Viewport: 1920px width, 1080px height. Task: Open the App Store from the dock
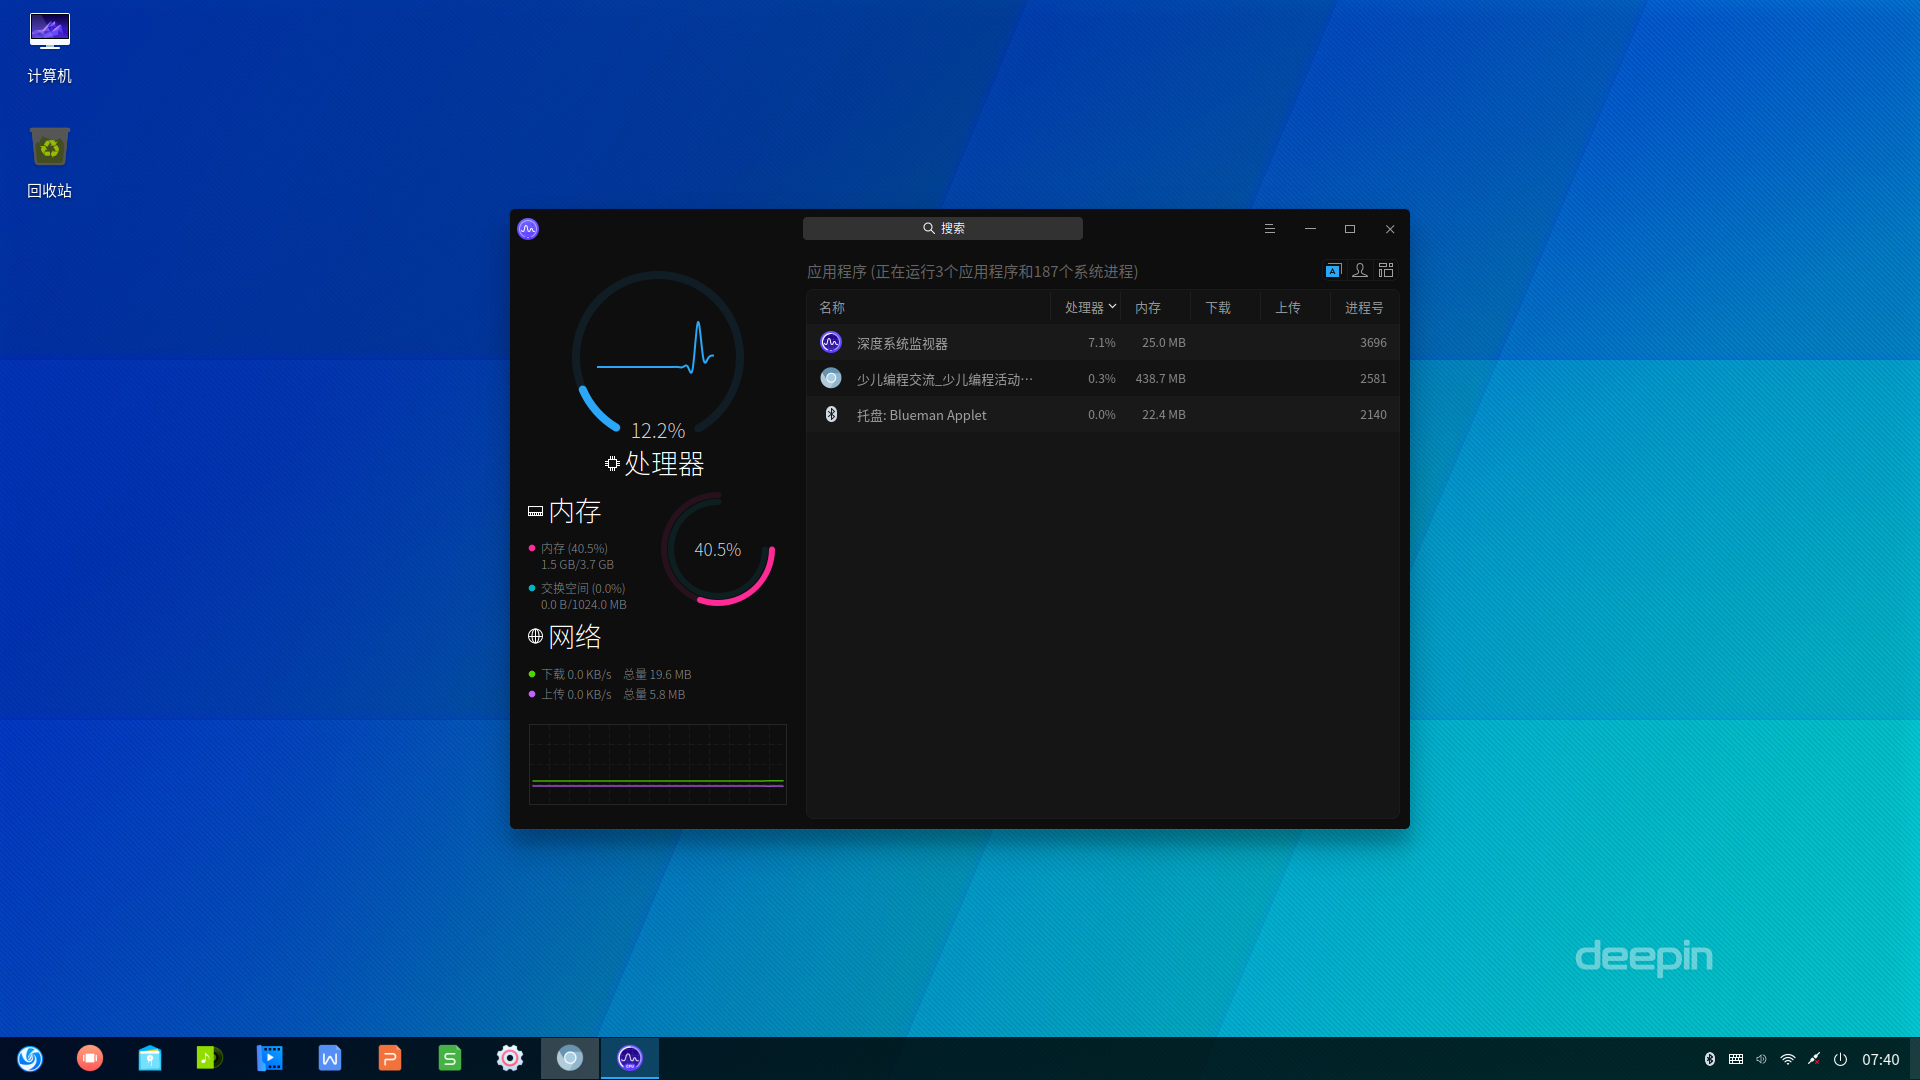click(150, 1058)
